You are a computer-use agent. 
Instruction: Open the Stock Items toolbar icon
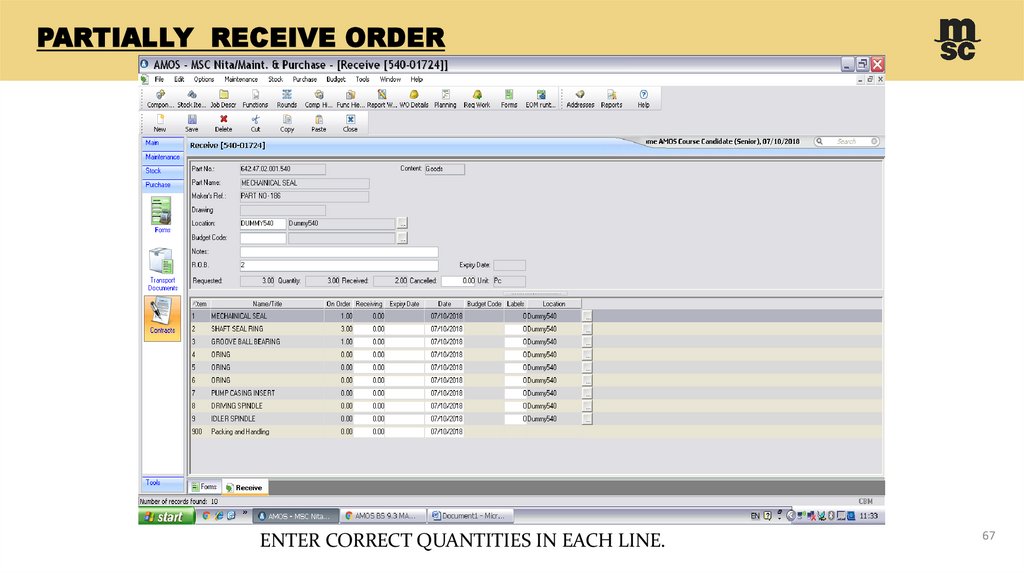click(191, 99)
